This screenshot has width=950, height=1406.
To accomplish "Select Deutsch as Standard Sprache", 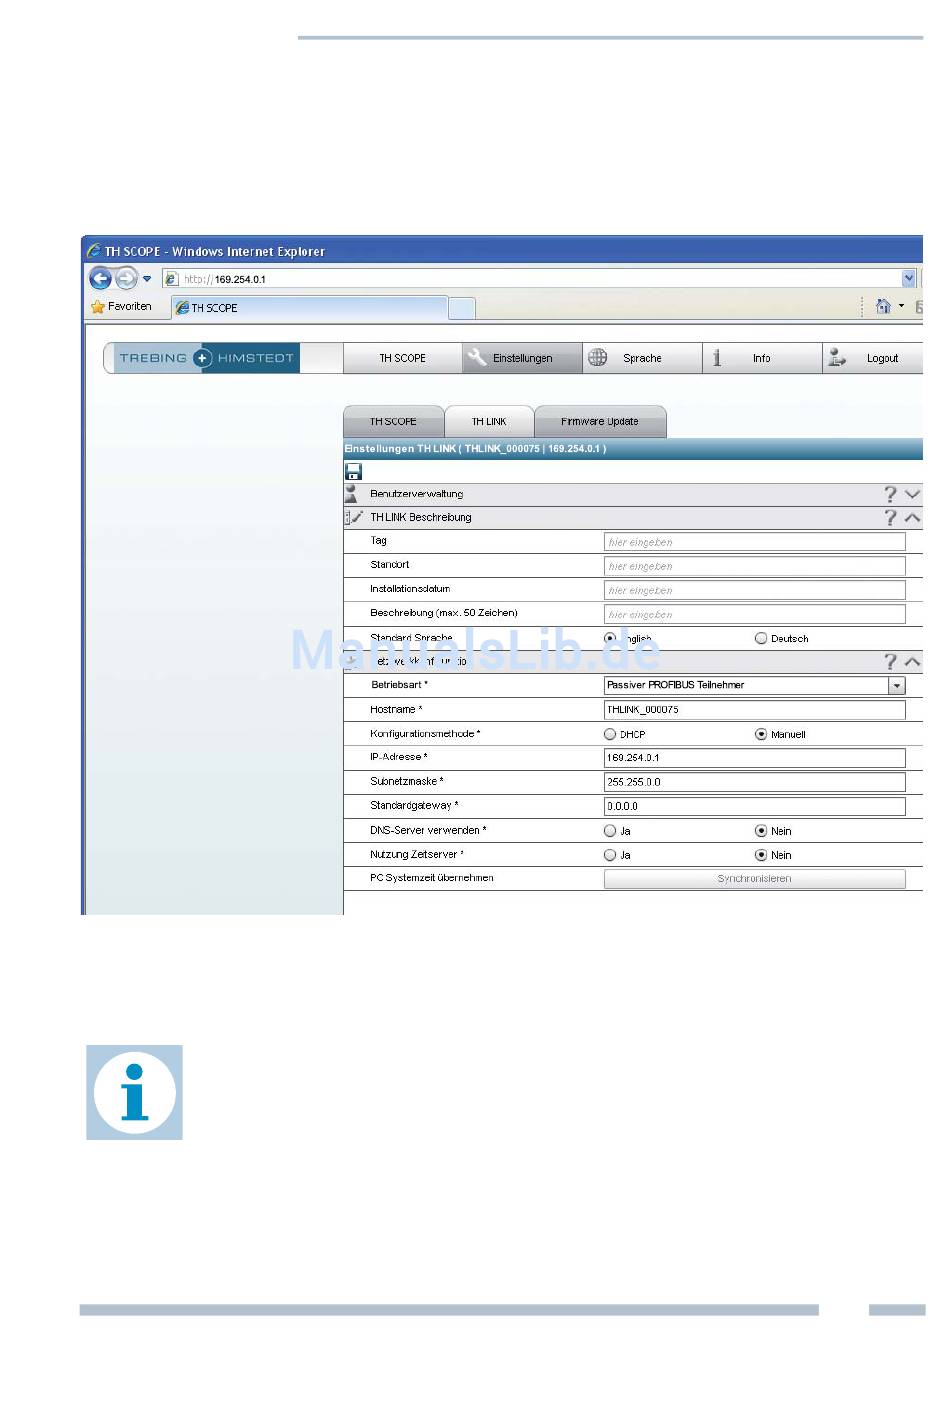I will coord(761,638).
